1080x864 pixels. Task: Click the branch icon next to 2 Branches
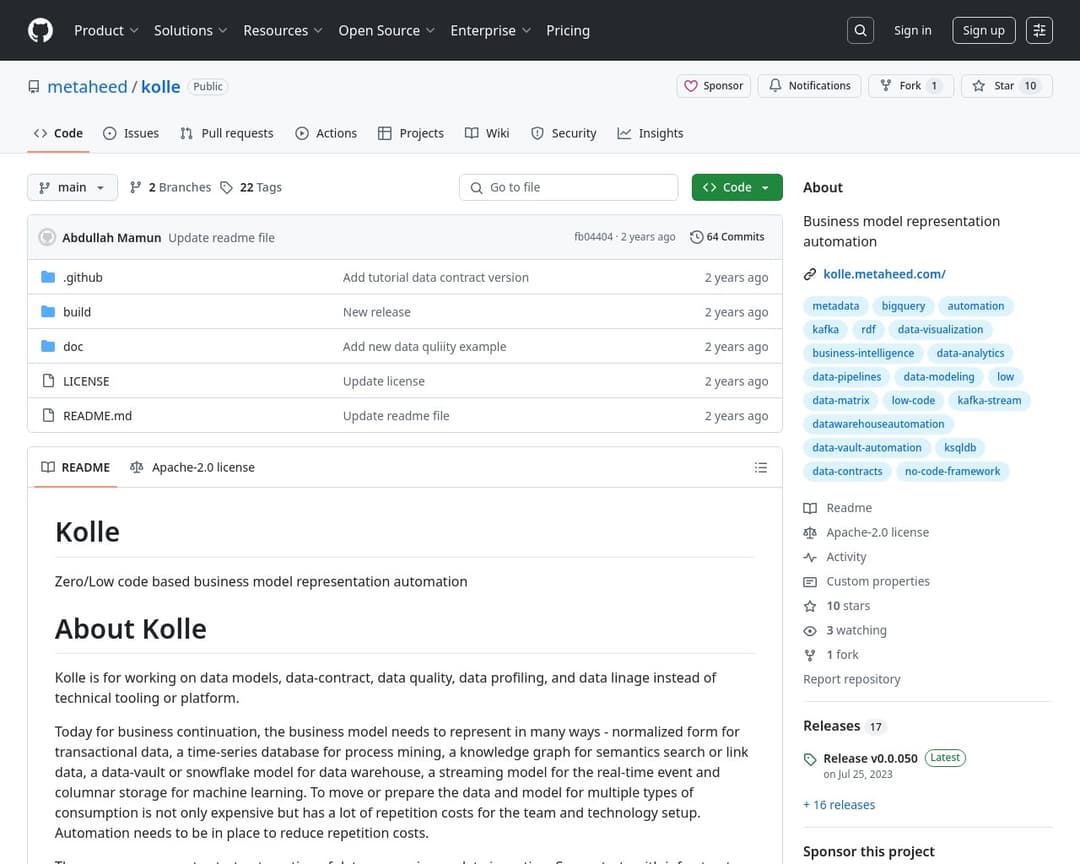136,187
